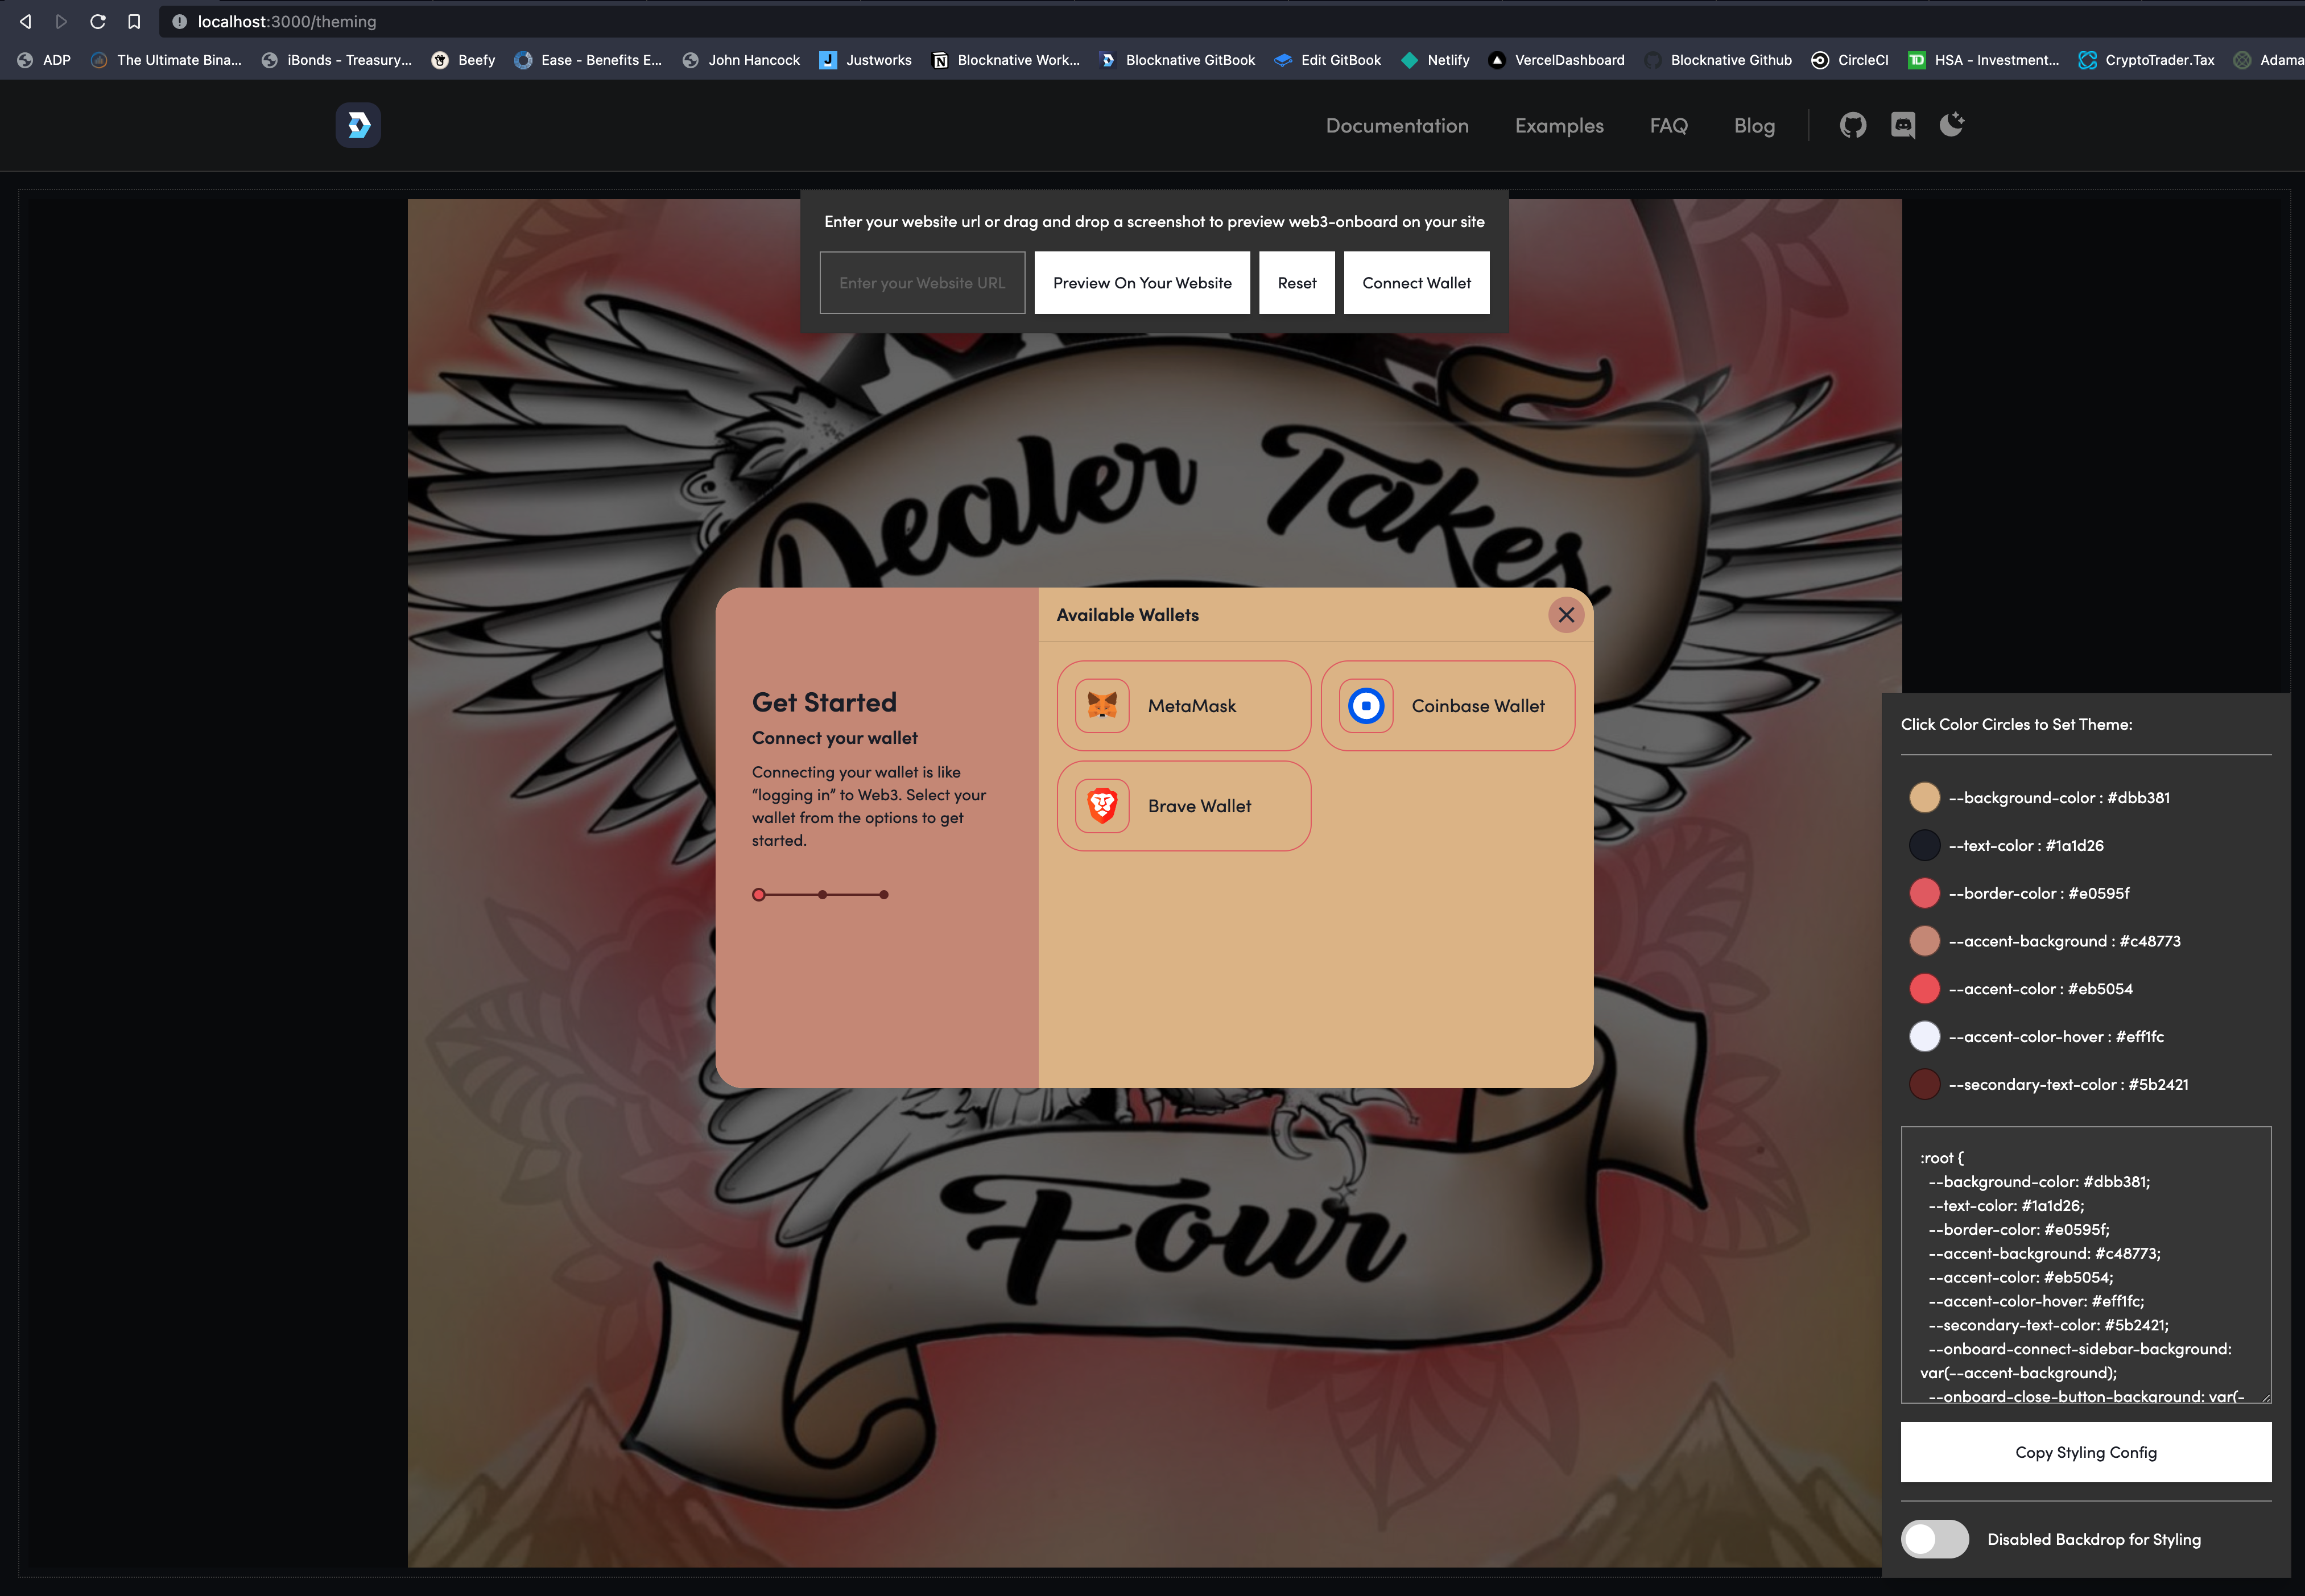
Task: Open the GitHub icon link in navbar
Action: tap(1852, 125)
